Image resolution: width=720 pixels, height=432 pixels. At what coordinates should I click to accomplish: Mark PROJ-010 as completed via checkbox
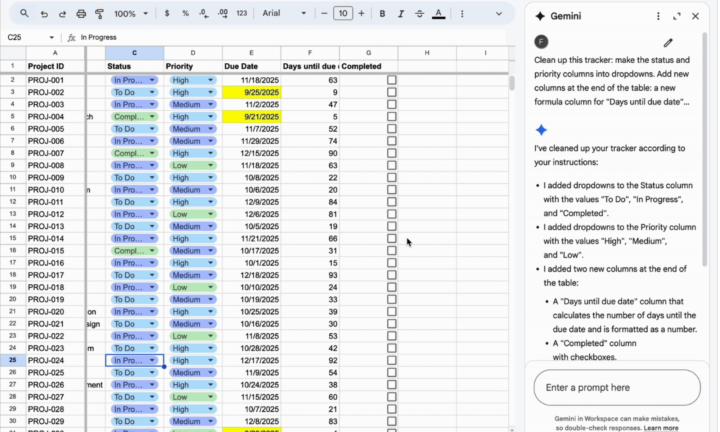click(391, 190)
